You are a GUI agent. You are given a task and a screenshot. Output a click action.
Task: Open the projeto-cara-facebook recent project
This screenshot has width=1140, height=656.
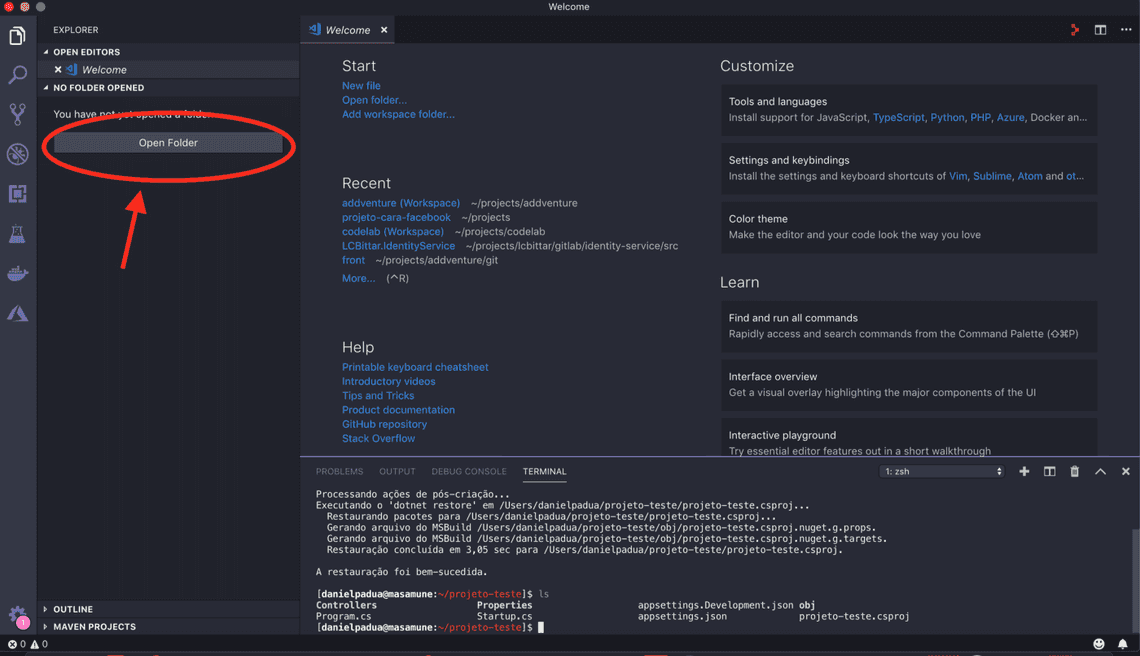coord(396,217)
